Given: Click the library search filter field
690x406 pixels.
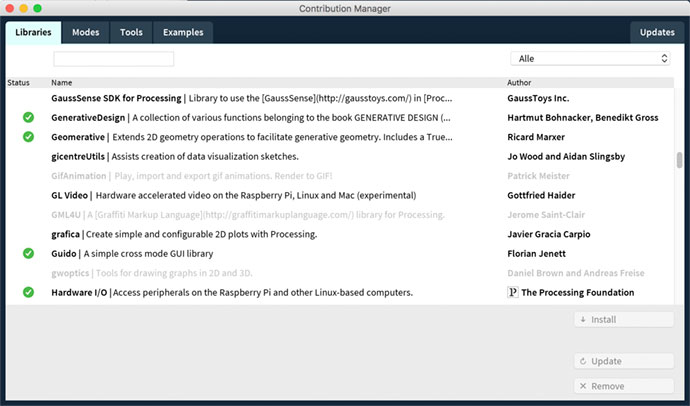Looking at the screenshot, I should [x=114, y=59].
